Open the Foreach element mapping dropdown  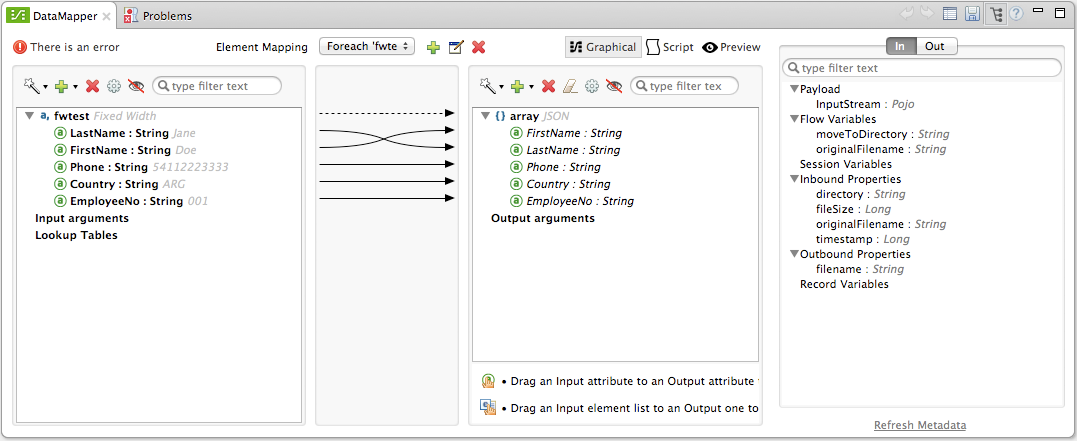click(x=367, y=47)
